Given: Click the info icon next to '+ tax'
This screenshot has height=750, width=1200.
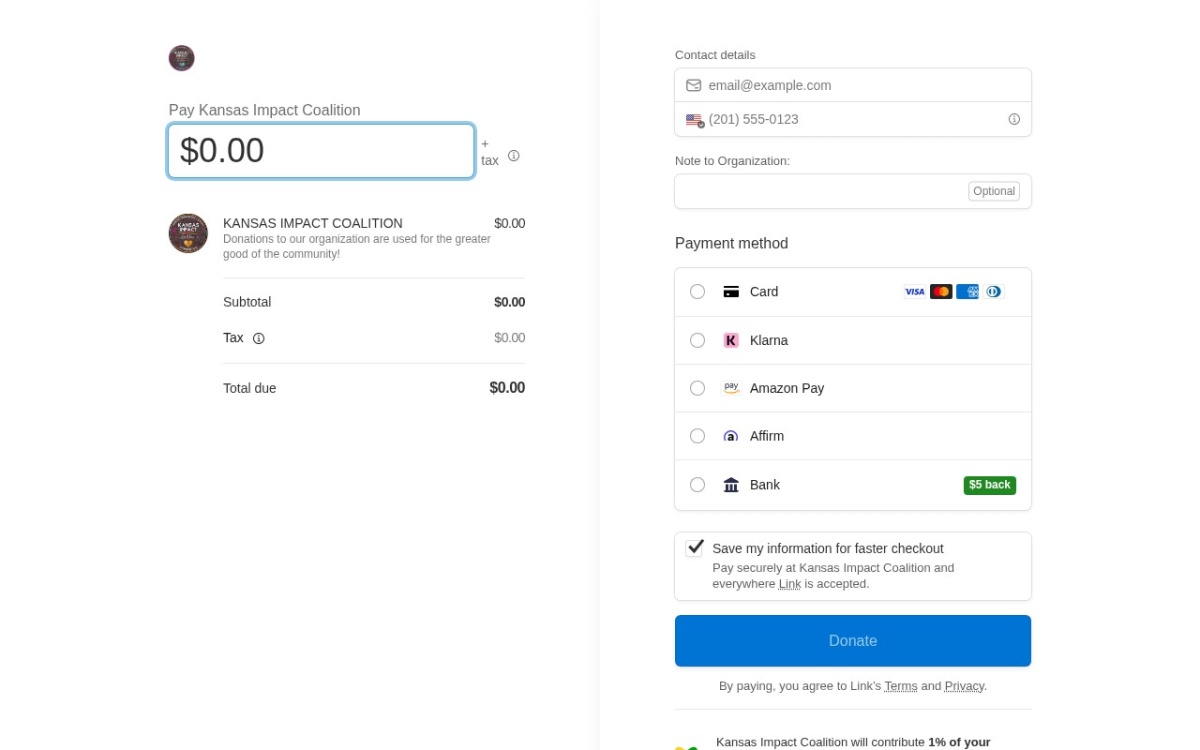Looking at the screenshot, I should [x=514, y=156].
